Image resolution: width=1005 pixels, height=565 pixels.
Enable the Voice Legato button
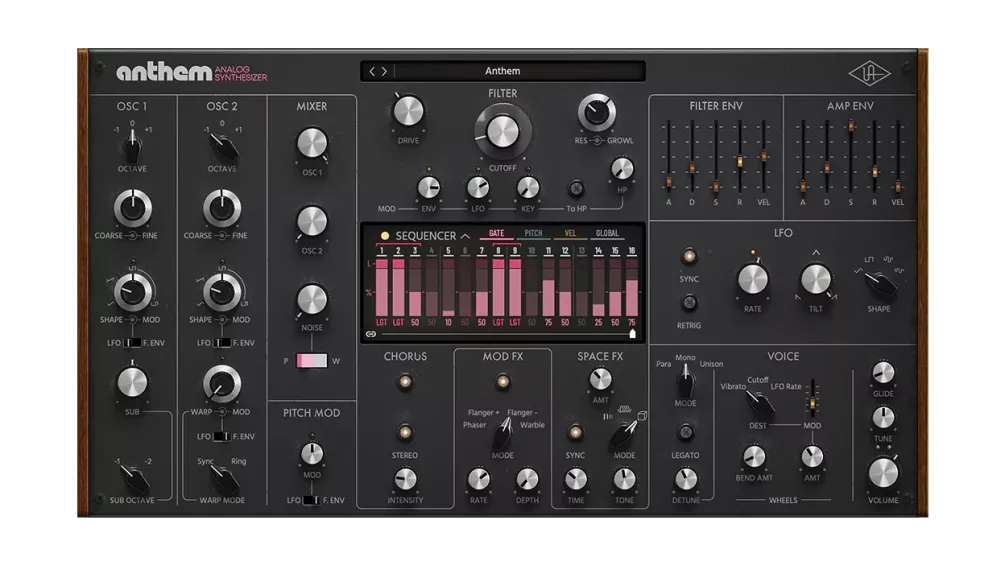[x=685, y=432]
